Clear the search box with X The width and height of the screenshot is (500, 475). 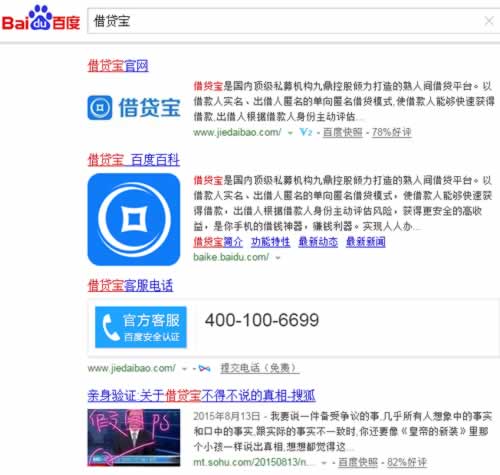[x=489, y=21]
